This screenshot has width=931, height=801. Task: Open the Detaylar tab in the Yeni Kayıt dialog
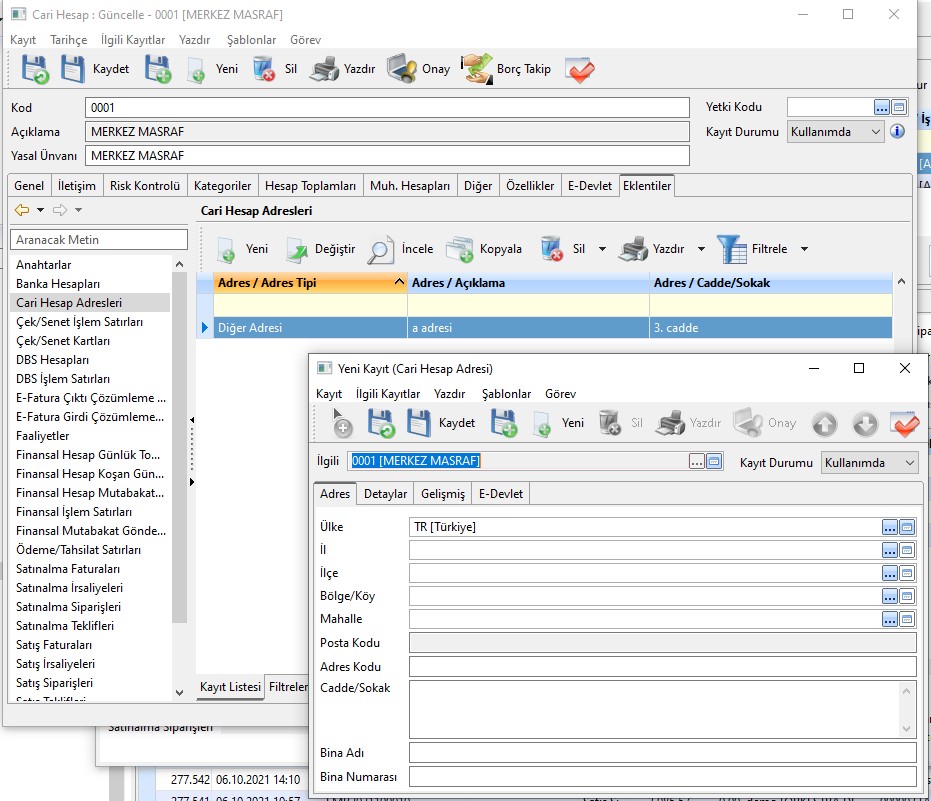pyautogui.click(x=385, y=494)
